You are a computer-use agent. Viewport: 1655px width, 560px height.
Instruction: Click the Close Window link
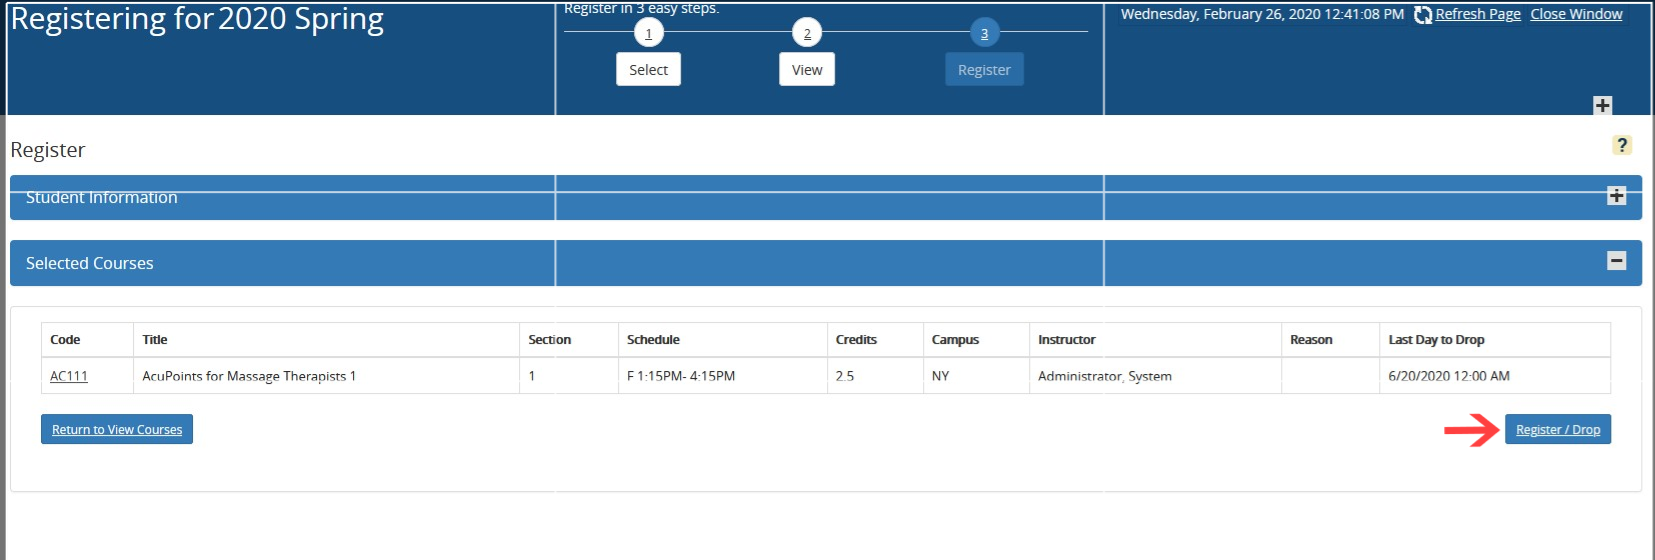[x=1576, y=14]
